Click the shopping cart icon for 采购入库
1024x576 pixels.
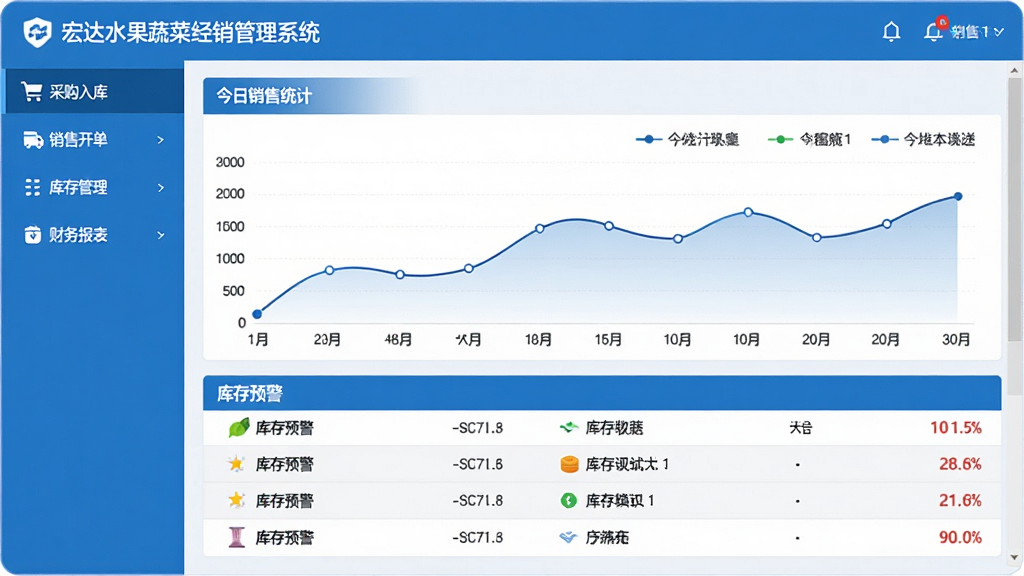[x=31, y=91]
